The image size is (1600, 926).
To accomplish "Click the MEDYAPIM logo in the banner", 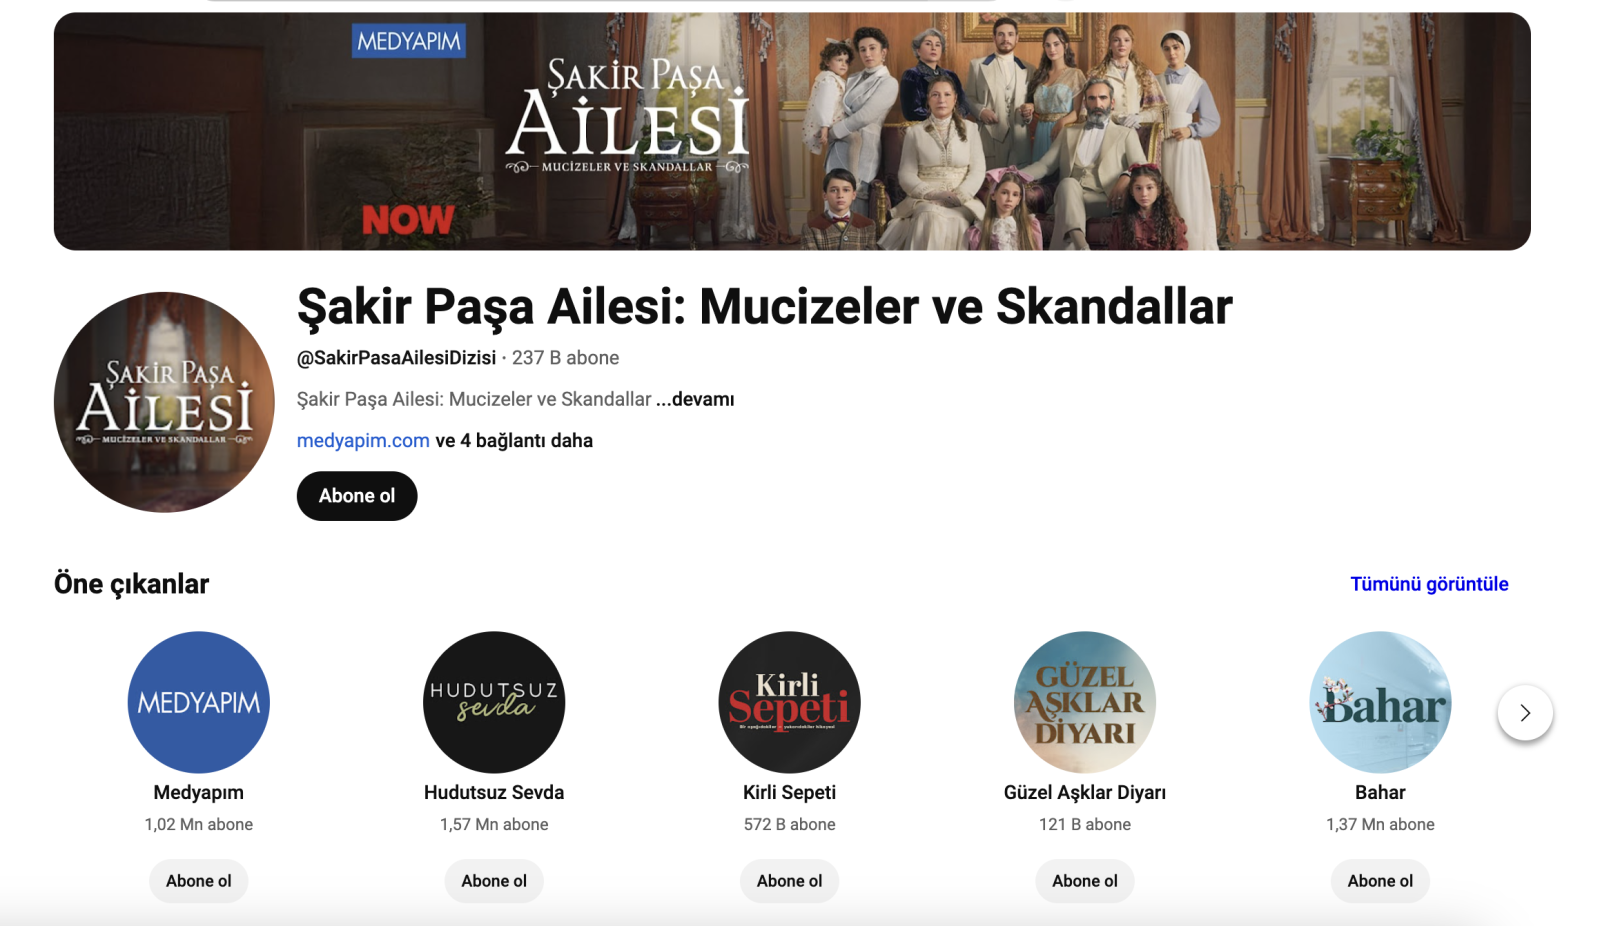I will 409,41.
